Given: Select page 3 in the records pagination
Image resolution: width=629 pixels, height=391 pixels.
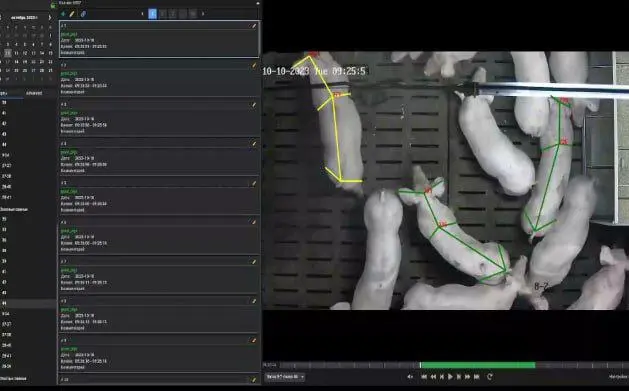Looking at the screenshot, I should [x=172, y=14].
